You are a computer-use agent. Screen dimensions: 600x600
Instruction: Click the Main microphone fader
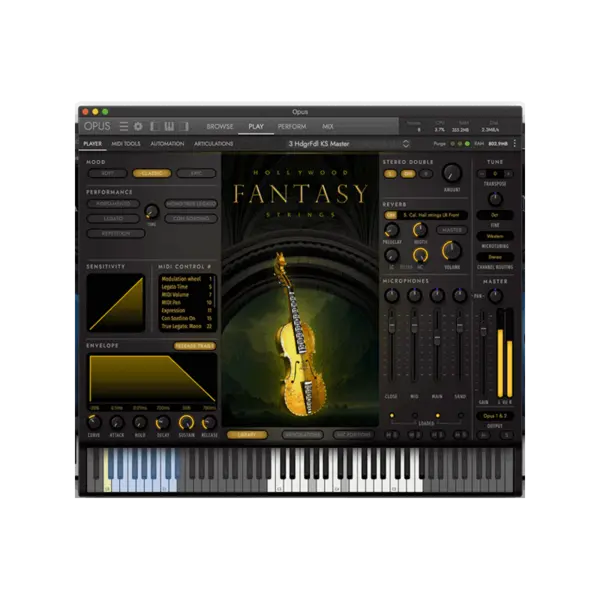coord(437,338)
